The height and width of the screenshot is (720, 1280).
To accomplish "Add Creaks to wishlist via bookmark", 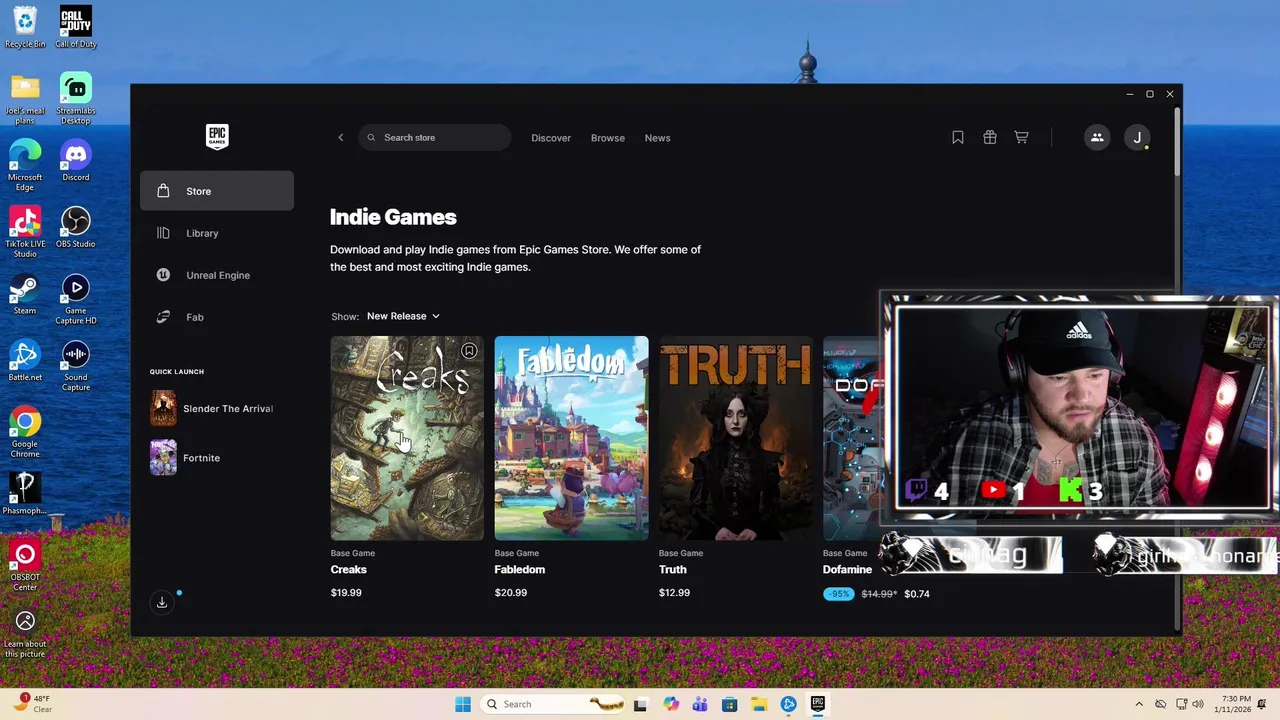I will (469, 351).
